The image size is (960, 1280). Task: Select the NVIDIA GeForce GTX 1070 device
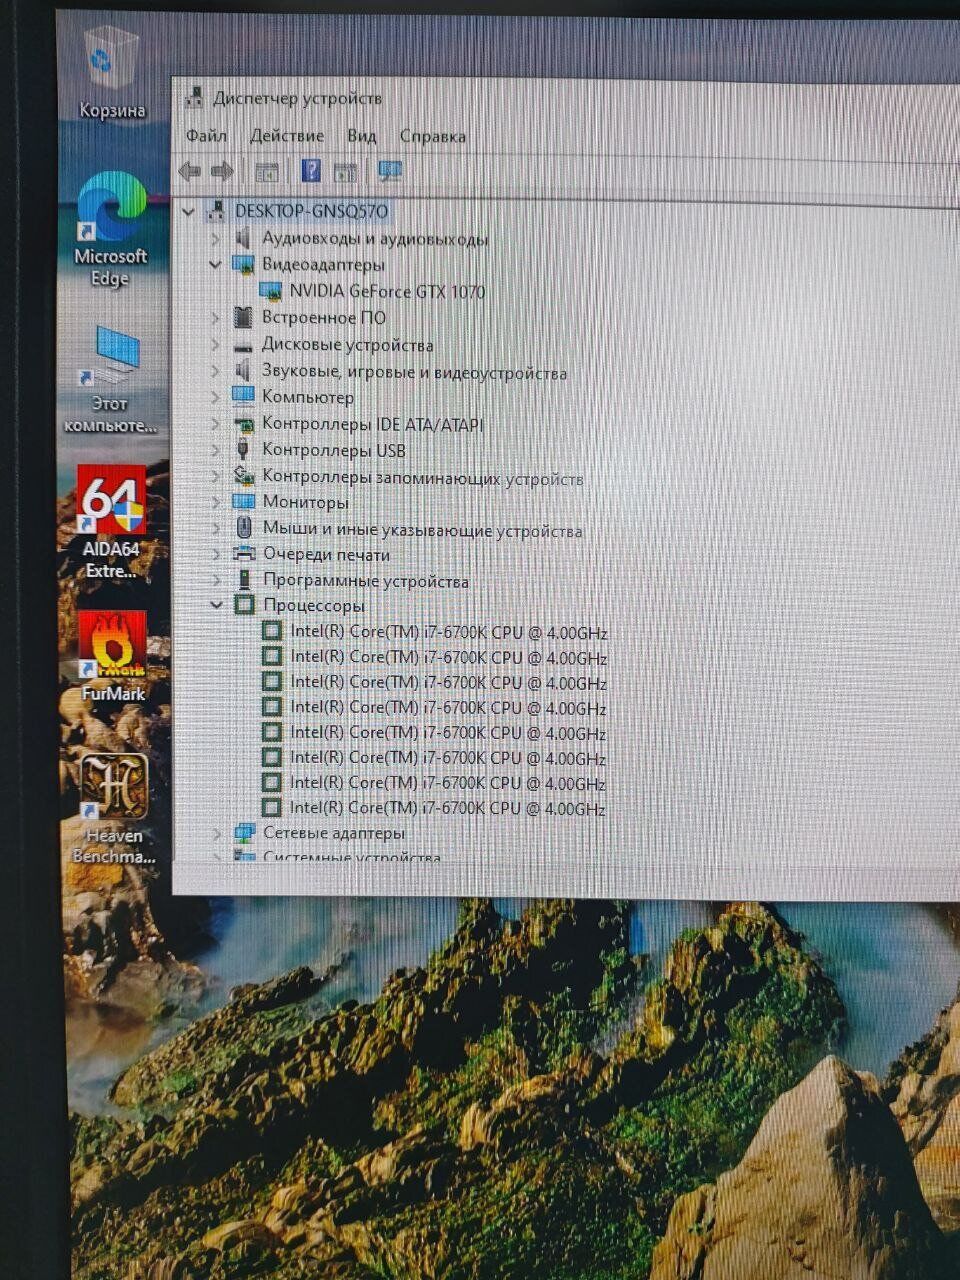(x=387, y=292)
